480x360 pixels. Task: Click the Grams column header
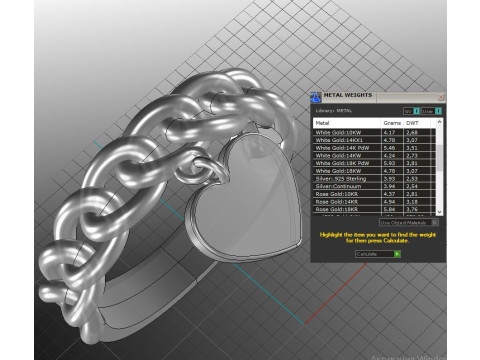[392, 123]
